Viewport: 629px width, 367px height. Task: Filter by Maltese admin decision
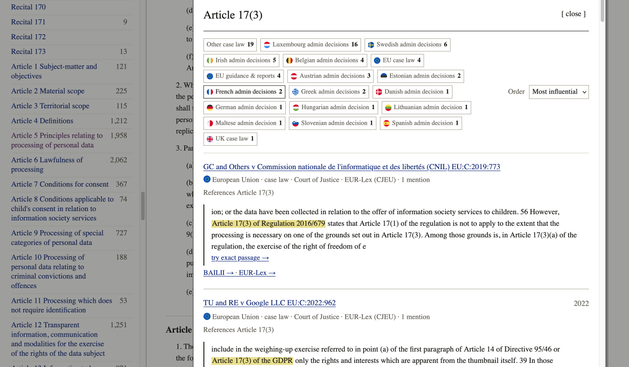[244, 123]
